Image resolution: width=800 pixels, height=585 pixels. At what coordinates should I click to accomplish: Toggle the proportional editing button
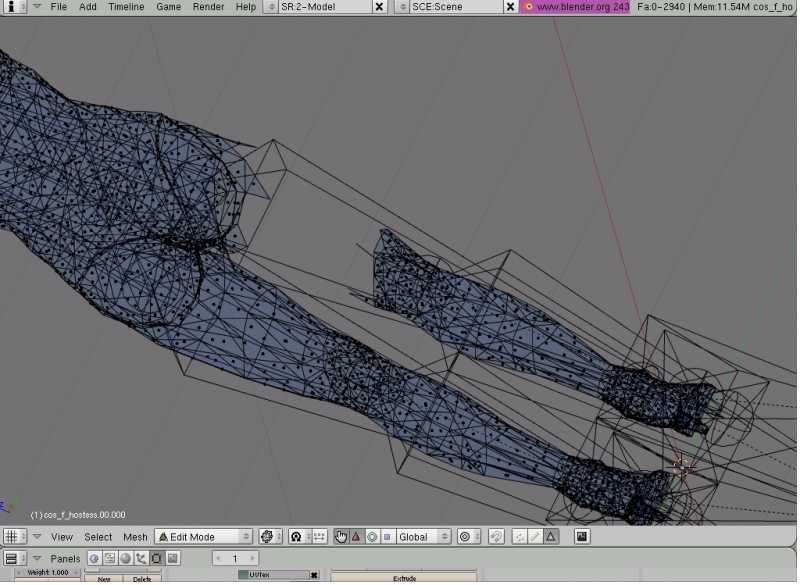pos(464,537)
